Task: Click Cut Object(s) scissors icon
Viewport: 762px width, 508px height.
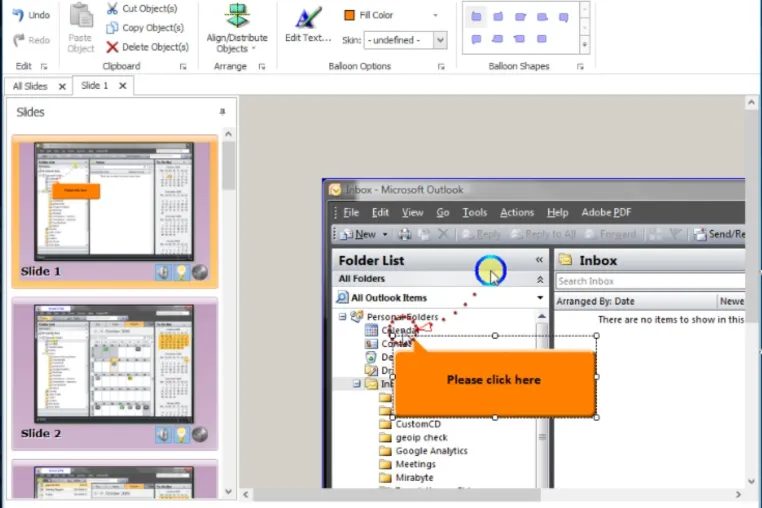Action: (x=112, y=9)
